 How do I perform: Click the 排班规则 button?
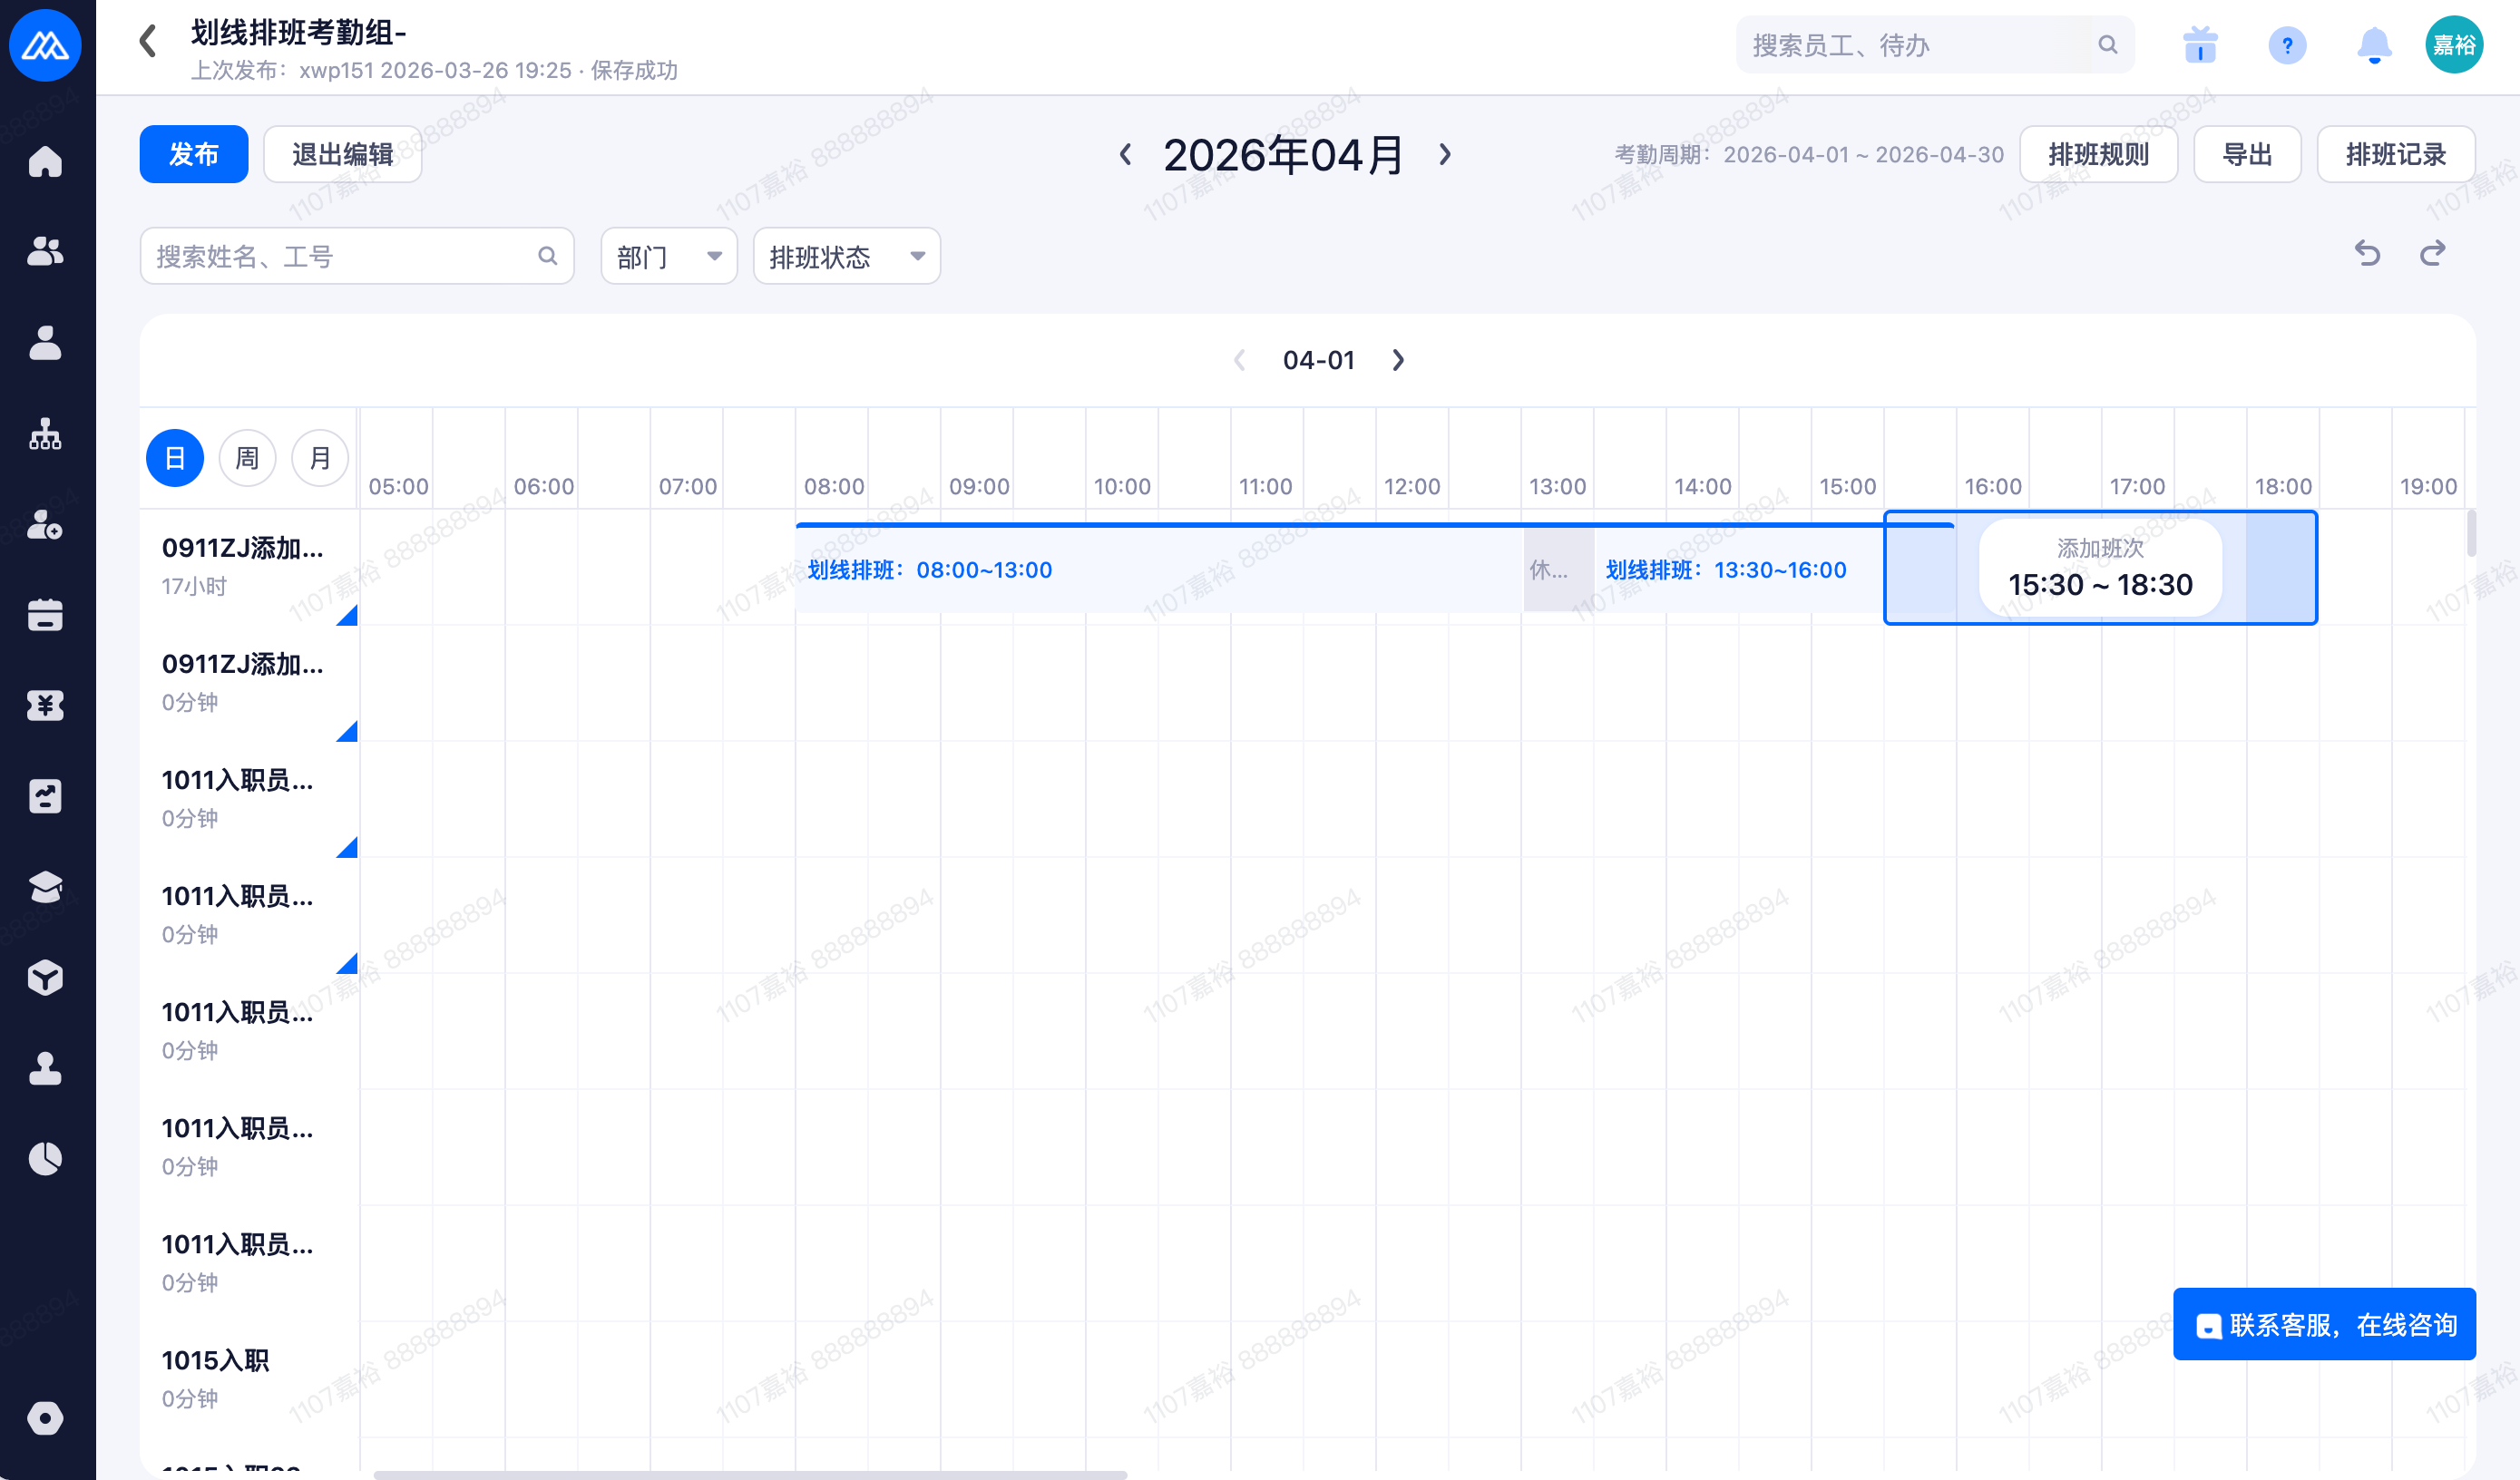(x=2097, y=154)
